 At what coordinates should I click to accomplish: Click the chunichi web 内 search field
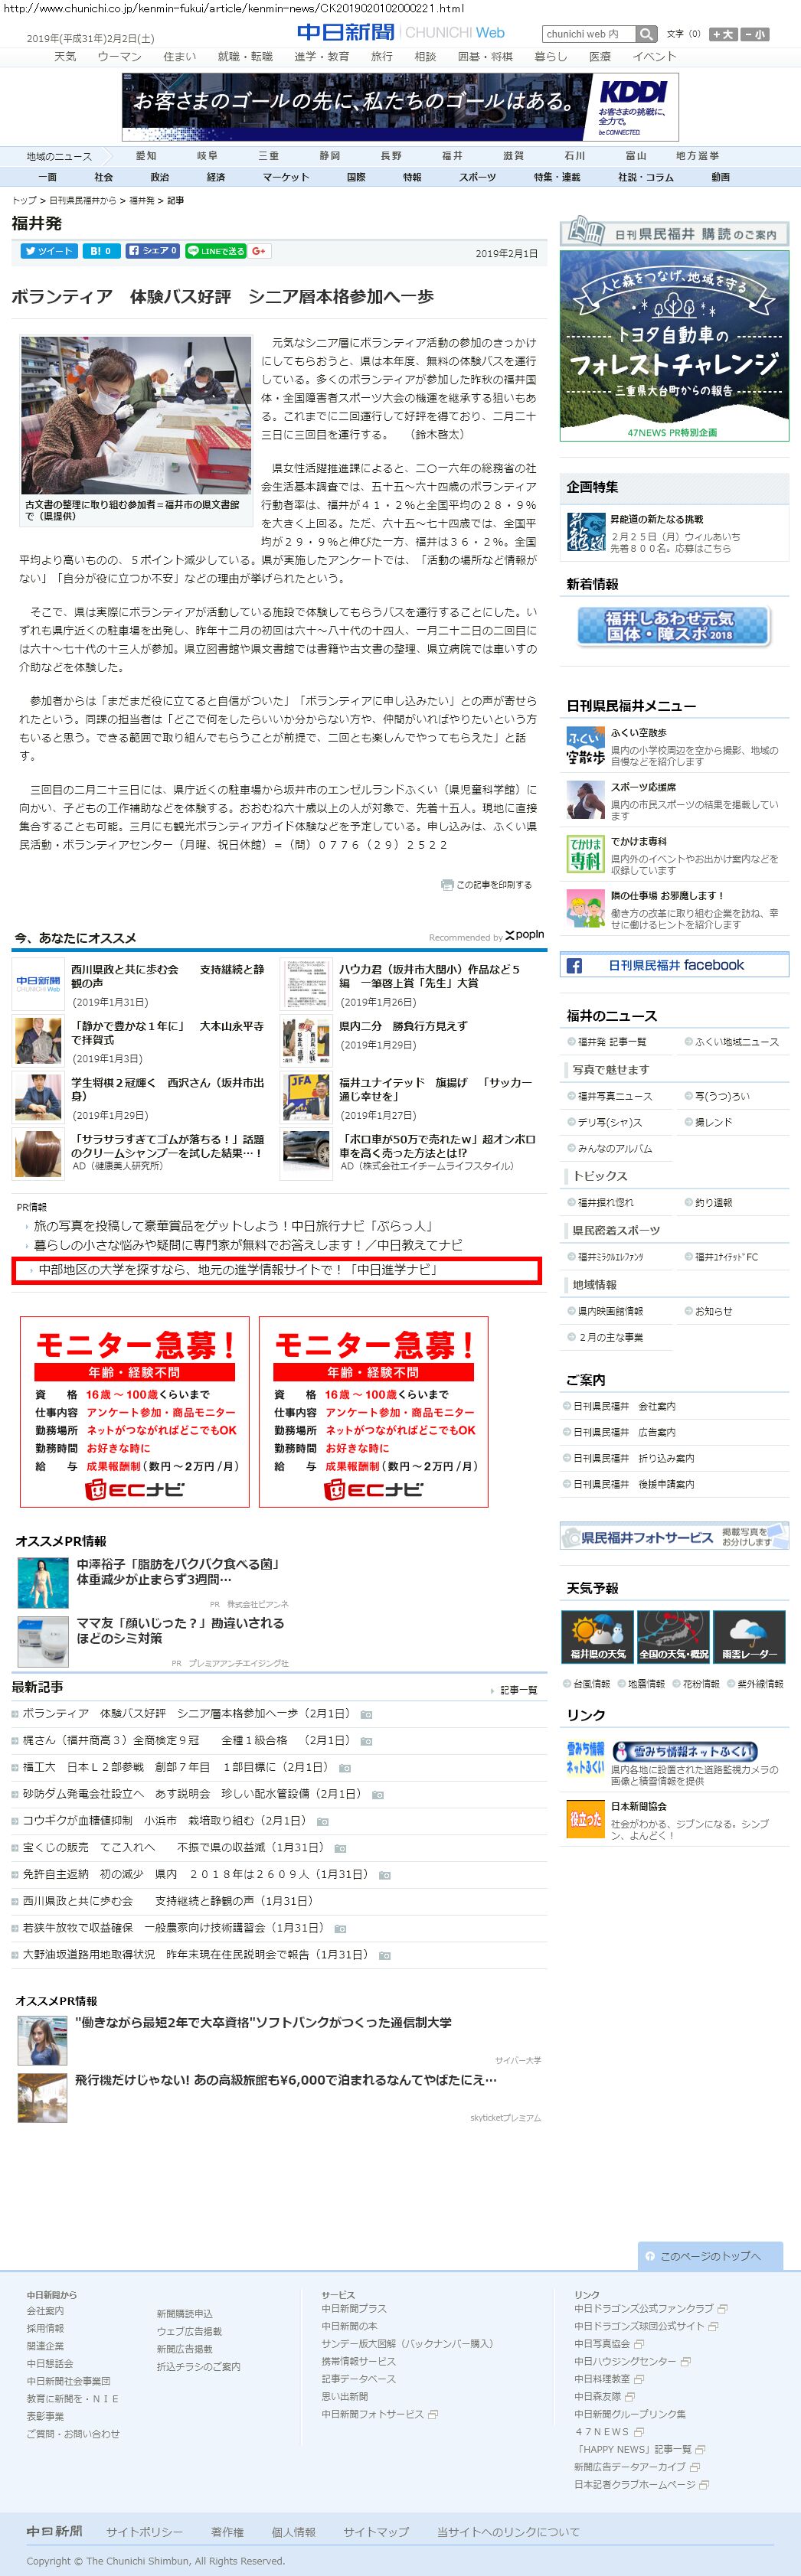point(589,34)
